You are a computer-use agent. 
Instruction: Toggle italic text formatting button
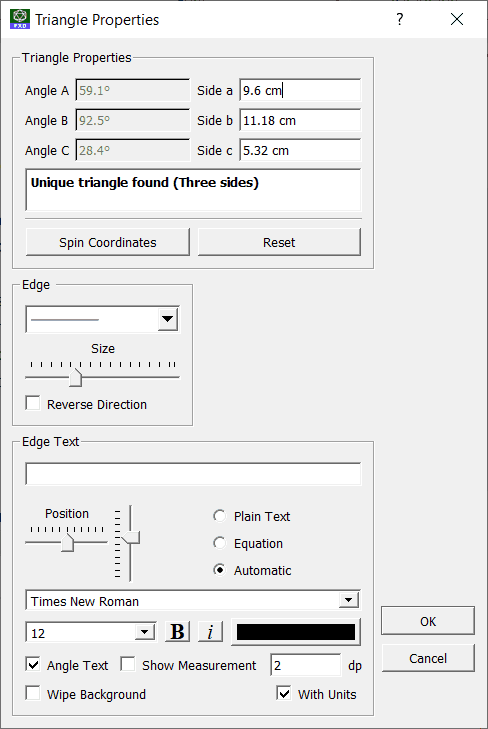click(210, 632)
